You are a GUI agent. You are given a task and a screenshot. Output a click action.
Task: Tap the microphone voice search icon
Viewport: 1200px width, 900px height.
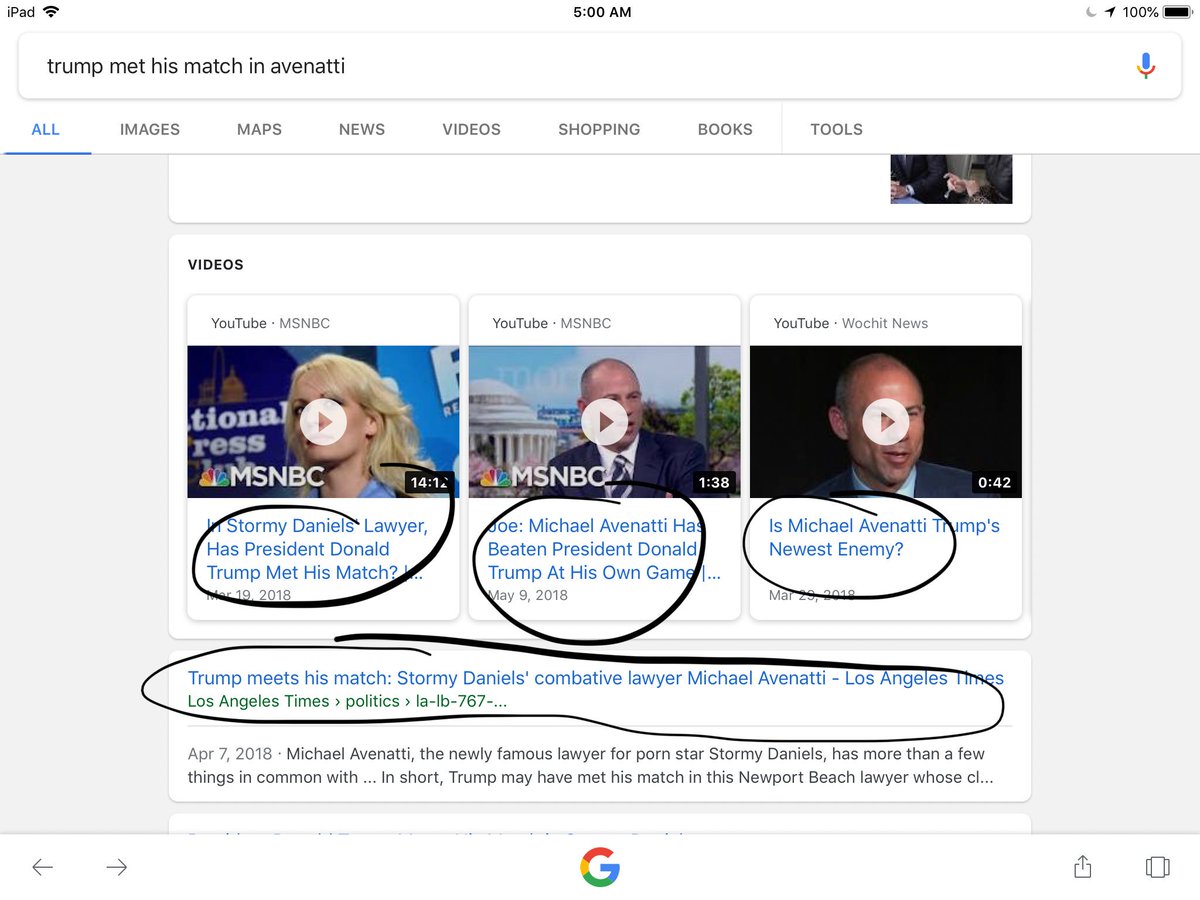tap(1146, 66)
